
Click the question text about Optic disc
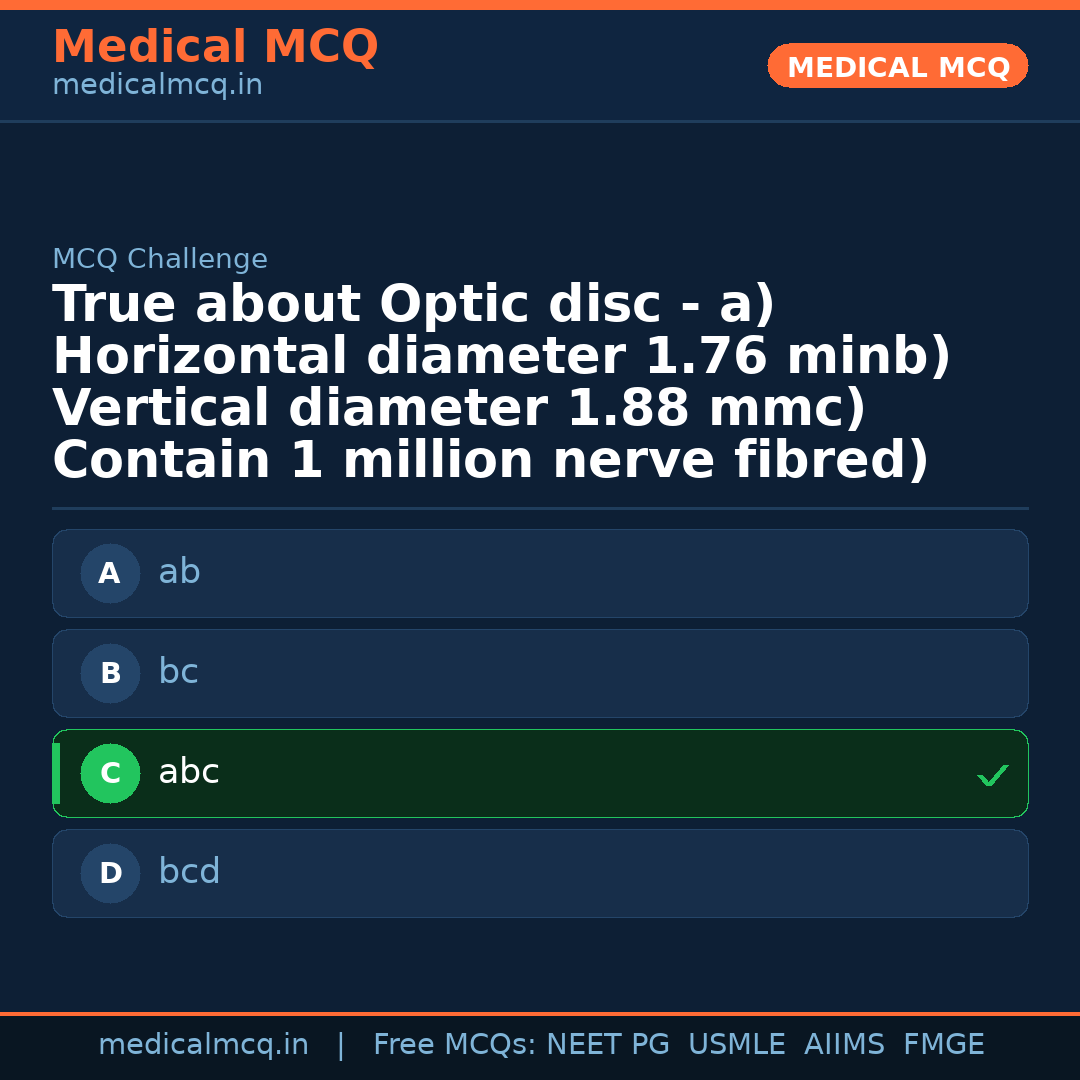click(x=500, y=380)
